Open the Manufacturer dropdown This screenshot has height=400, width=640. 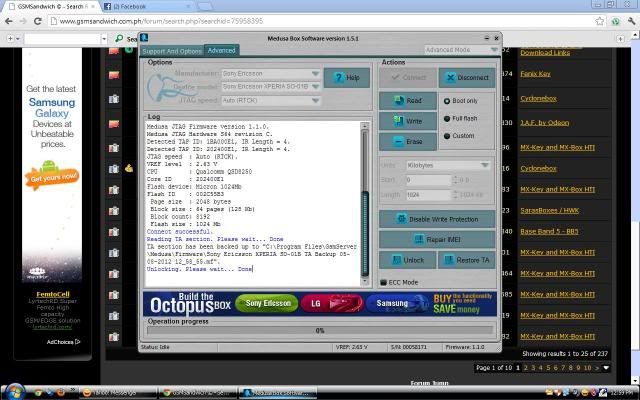[271, 73]
